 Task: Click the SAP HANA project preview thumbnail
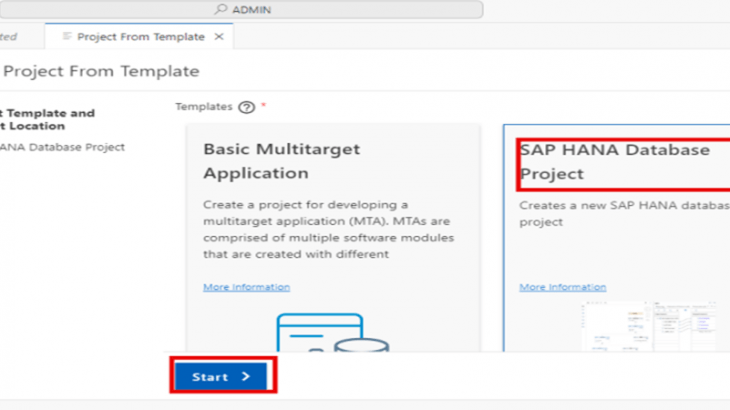pyautogui.click(x=649, y=326)
